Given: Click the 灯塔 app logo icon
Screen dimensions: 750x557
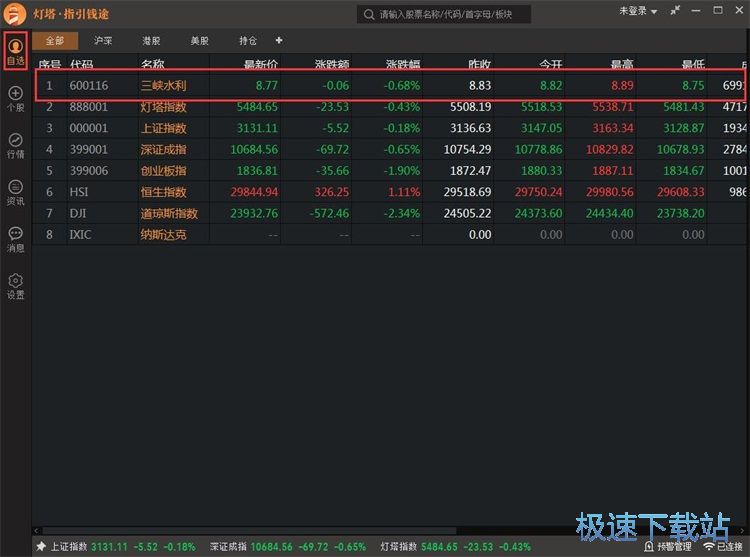Looking at the screenshot, I should click(x=15, y=13).
